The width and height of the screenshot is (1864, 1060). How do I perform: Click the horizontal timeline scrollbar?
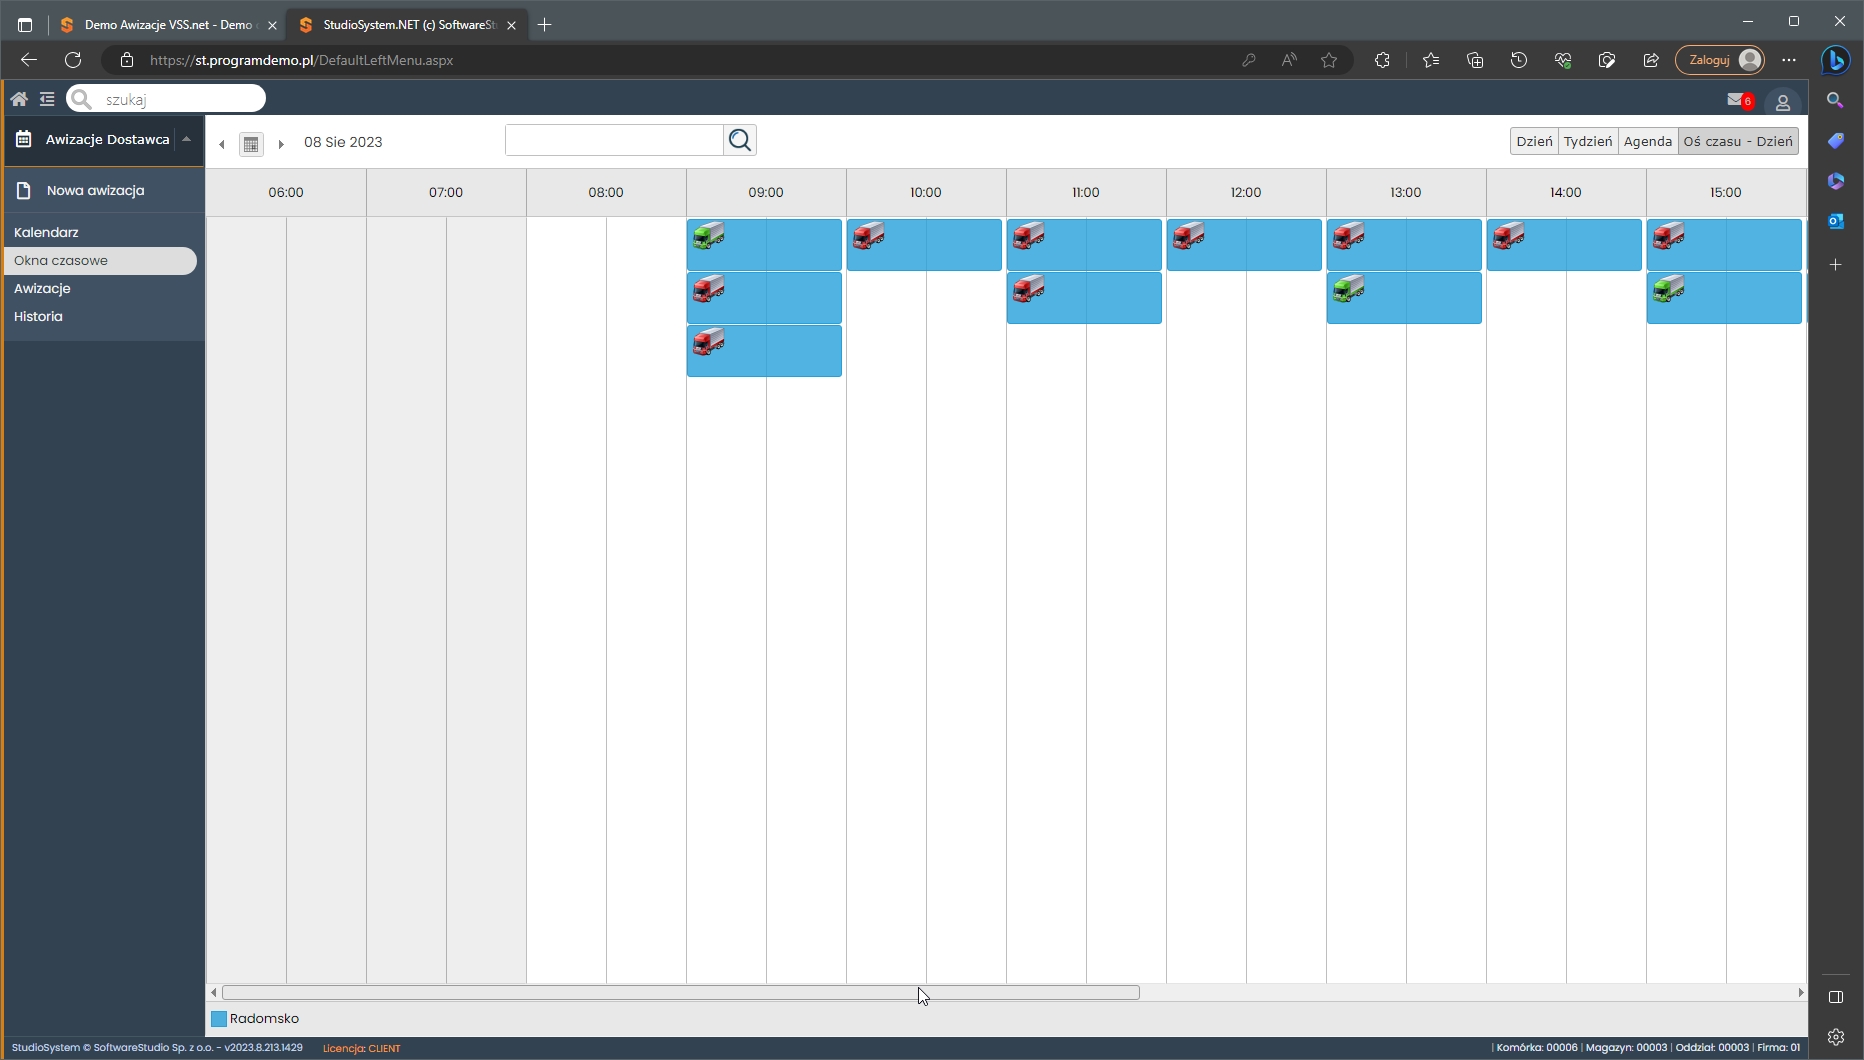pos(680,993)
